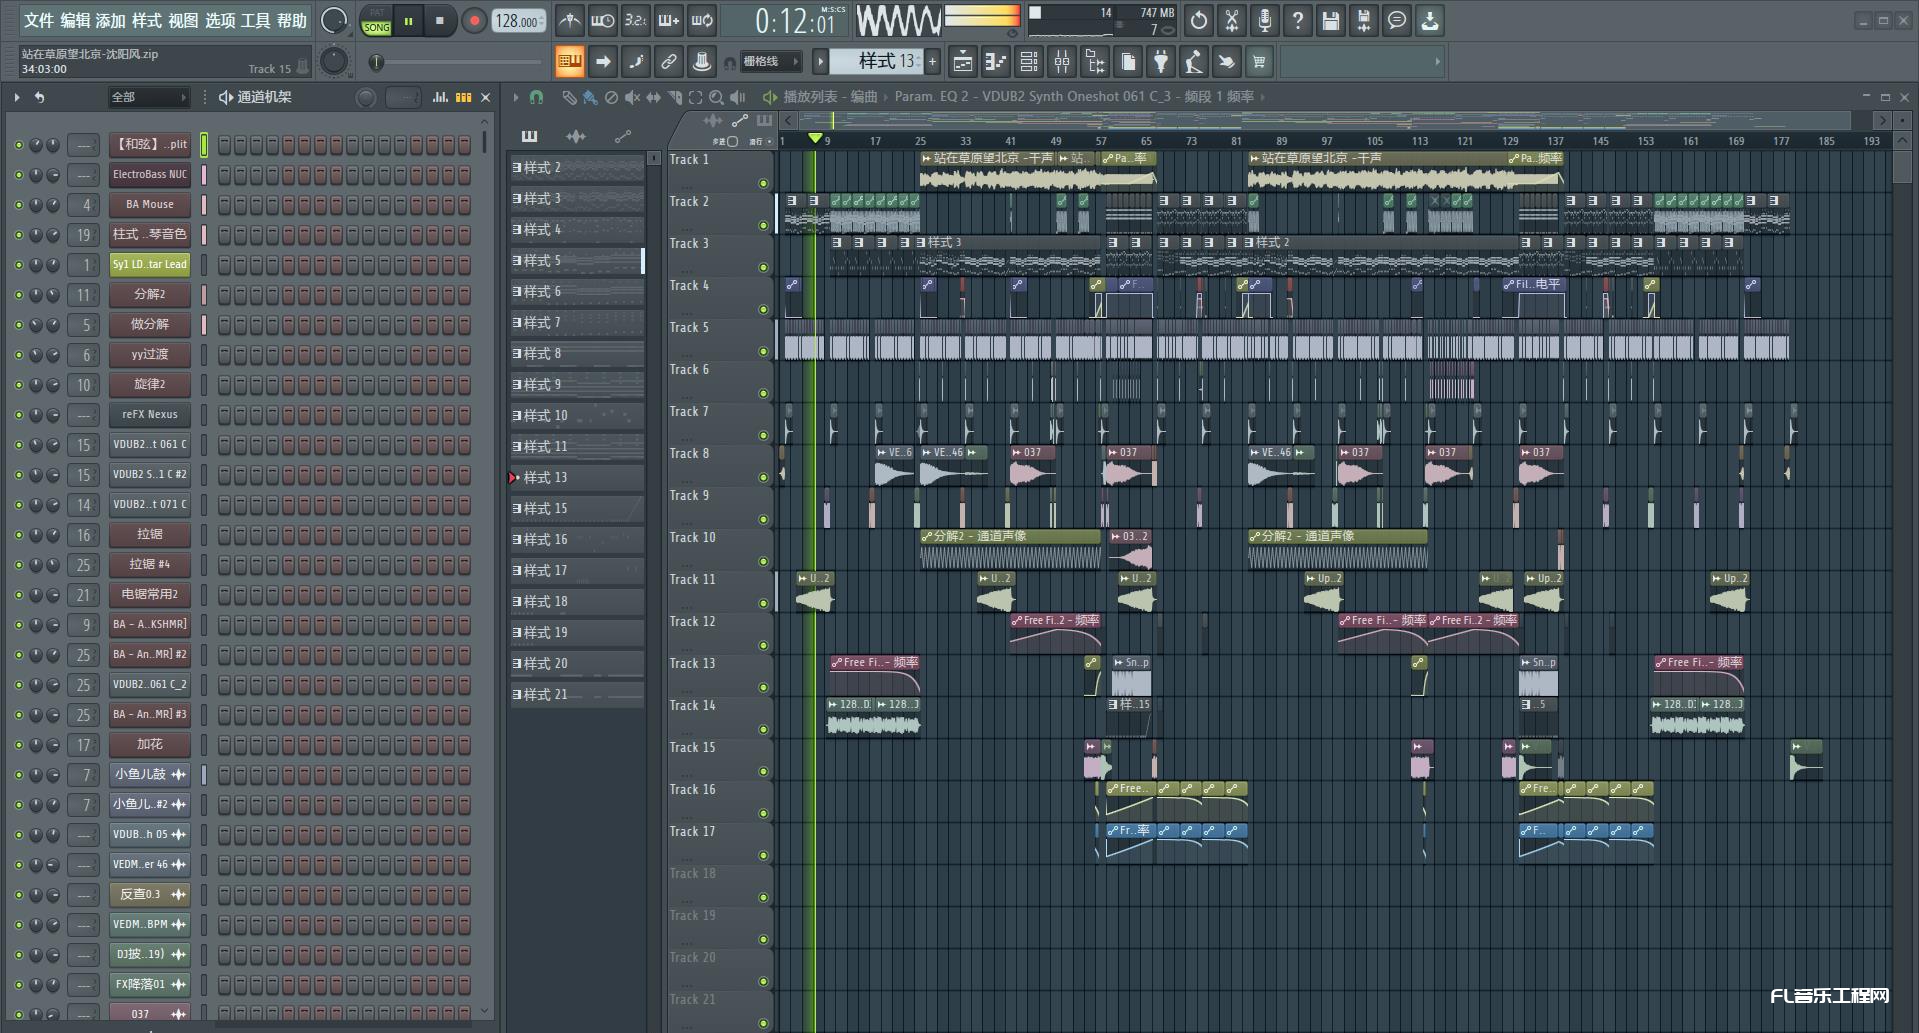Open the Browser tree view icon
Screen dimensions: 1919x1033
(1095, 62)
